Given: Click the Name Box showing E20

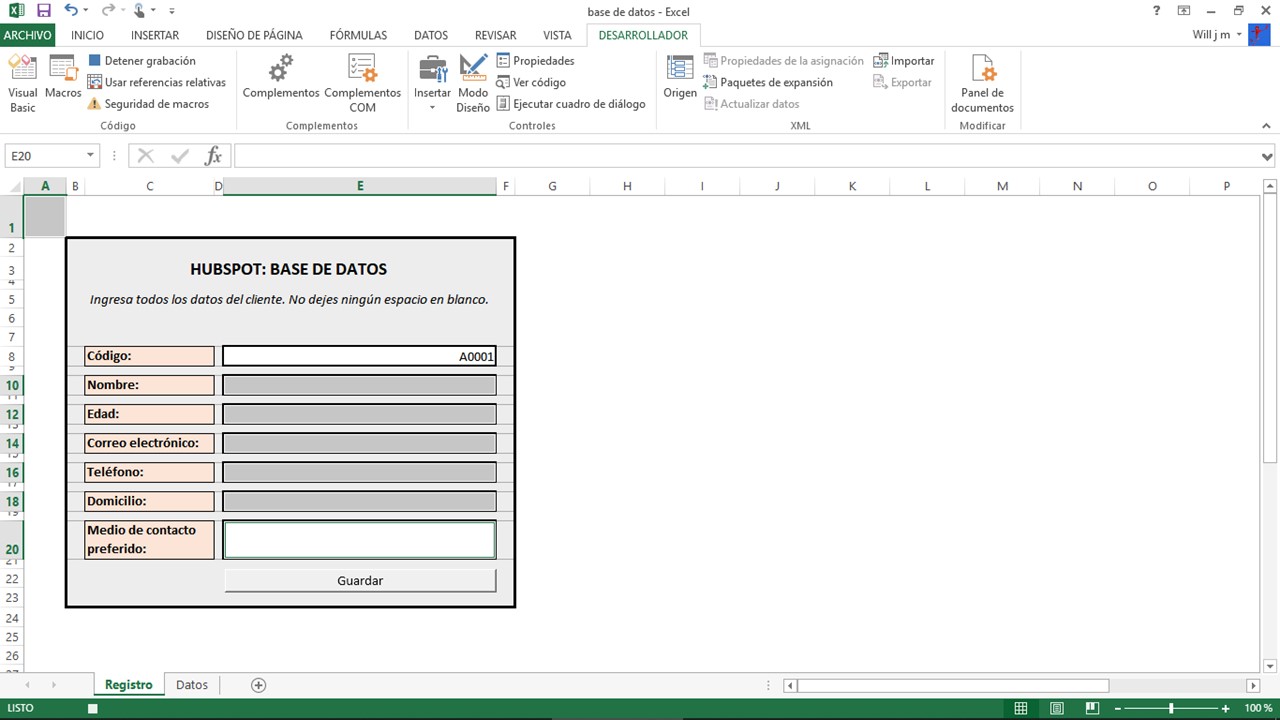Looking at the screenshot, I should [44, 156].
